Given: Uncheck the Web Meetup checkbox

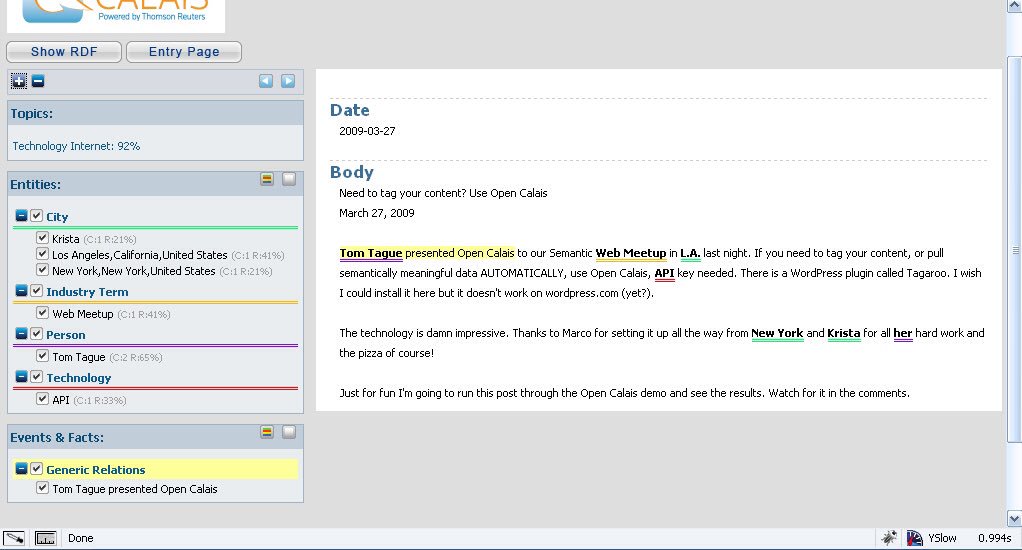Looking at the screenshot, I should click(x=42, y=313).
